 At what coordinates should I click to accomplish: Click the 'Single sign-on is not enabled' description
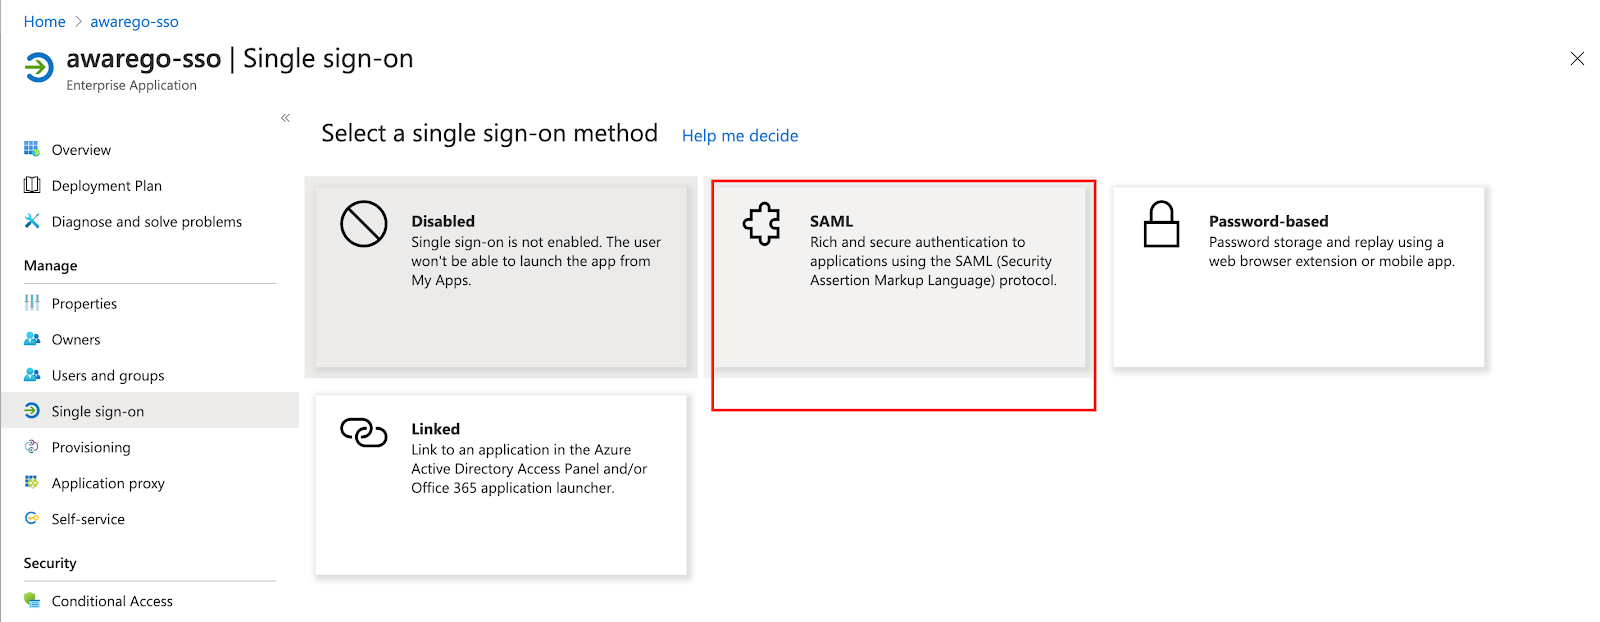coord(536,261)
